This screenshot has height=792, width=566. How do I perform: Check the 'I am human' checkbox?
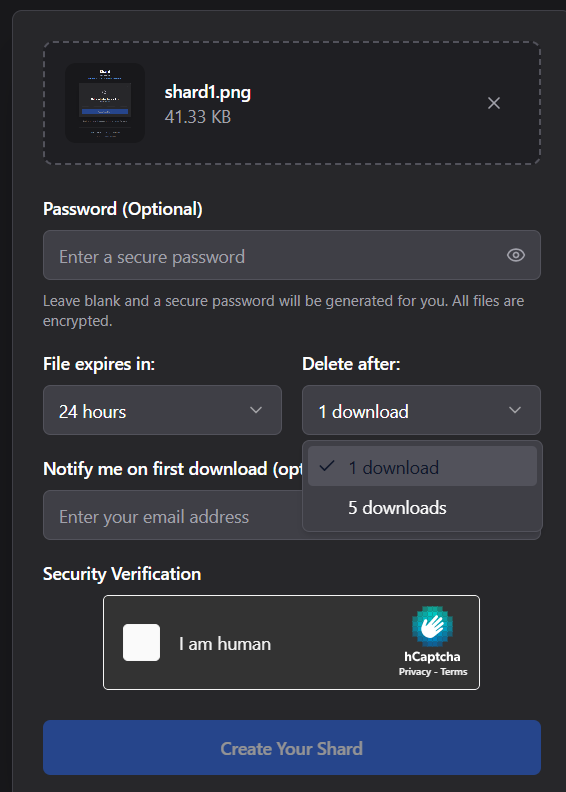pos(141,642)
